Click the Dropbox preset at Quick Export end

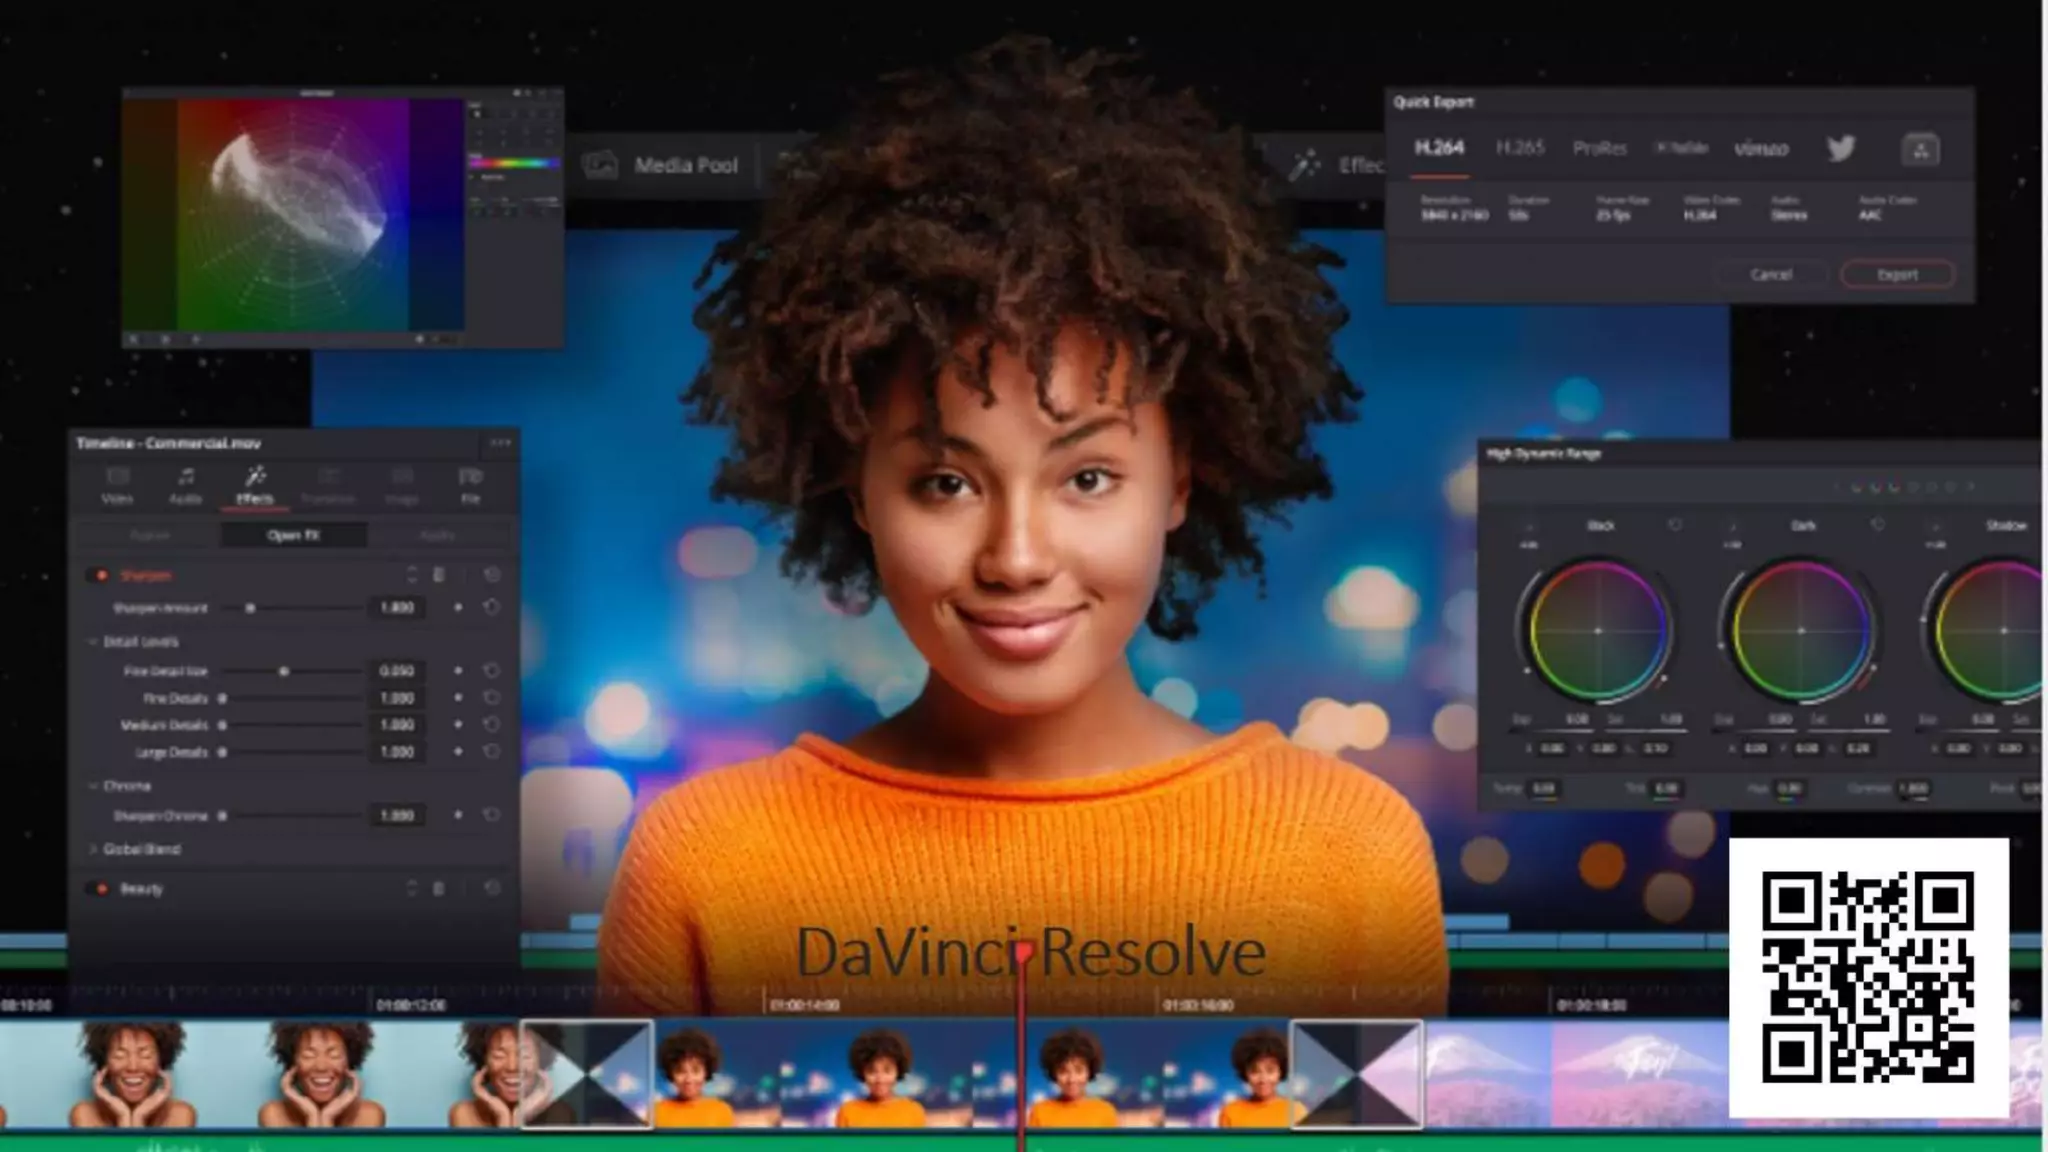(1920, 149)
